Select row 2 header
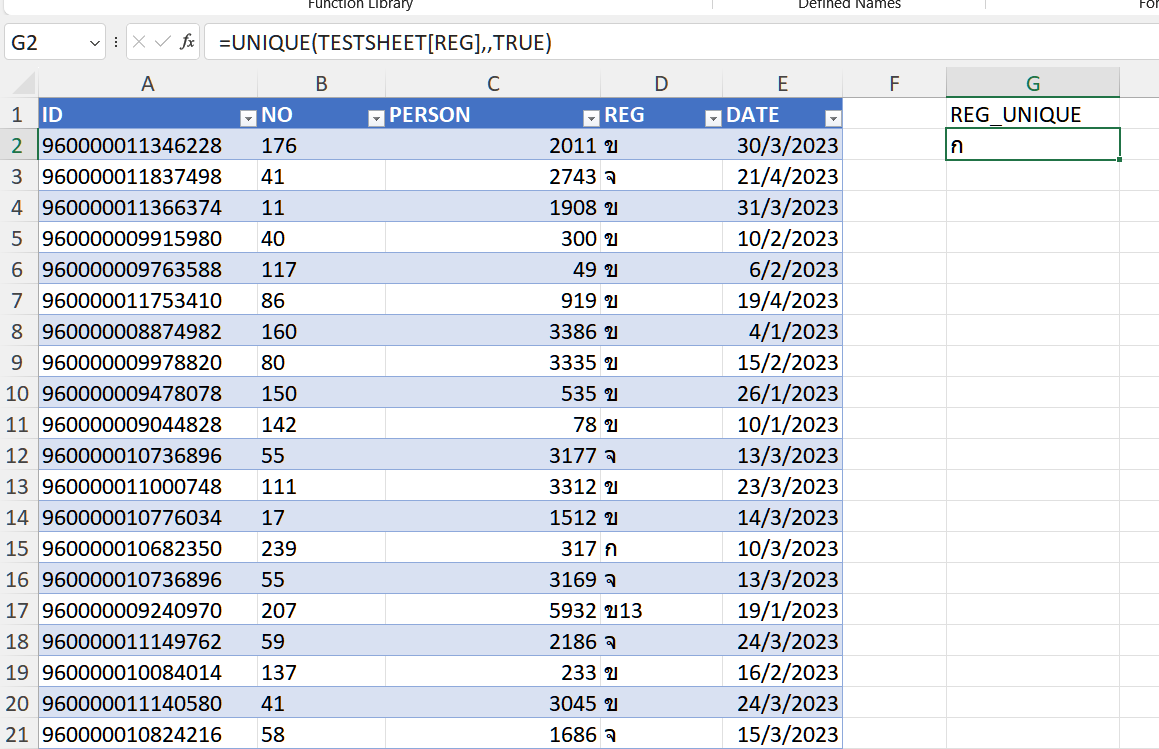 point(18,146)
